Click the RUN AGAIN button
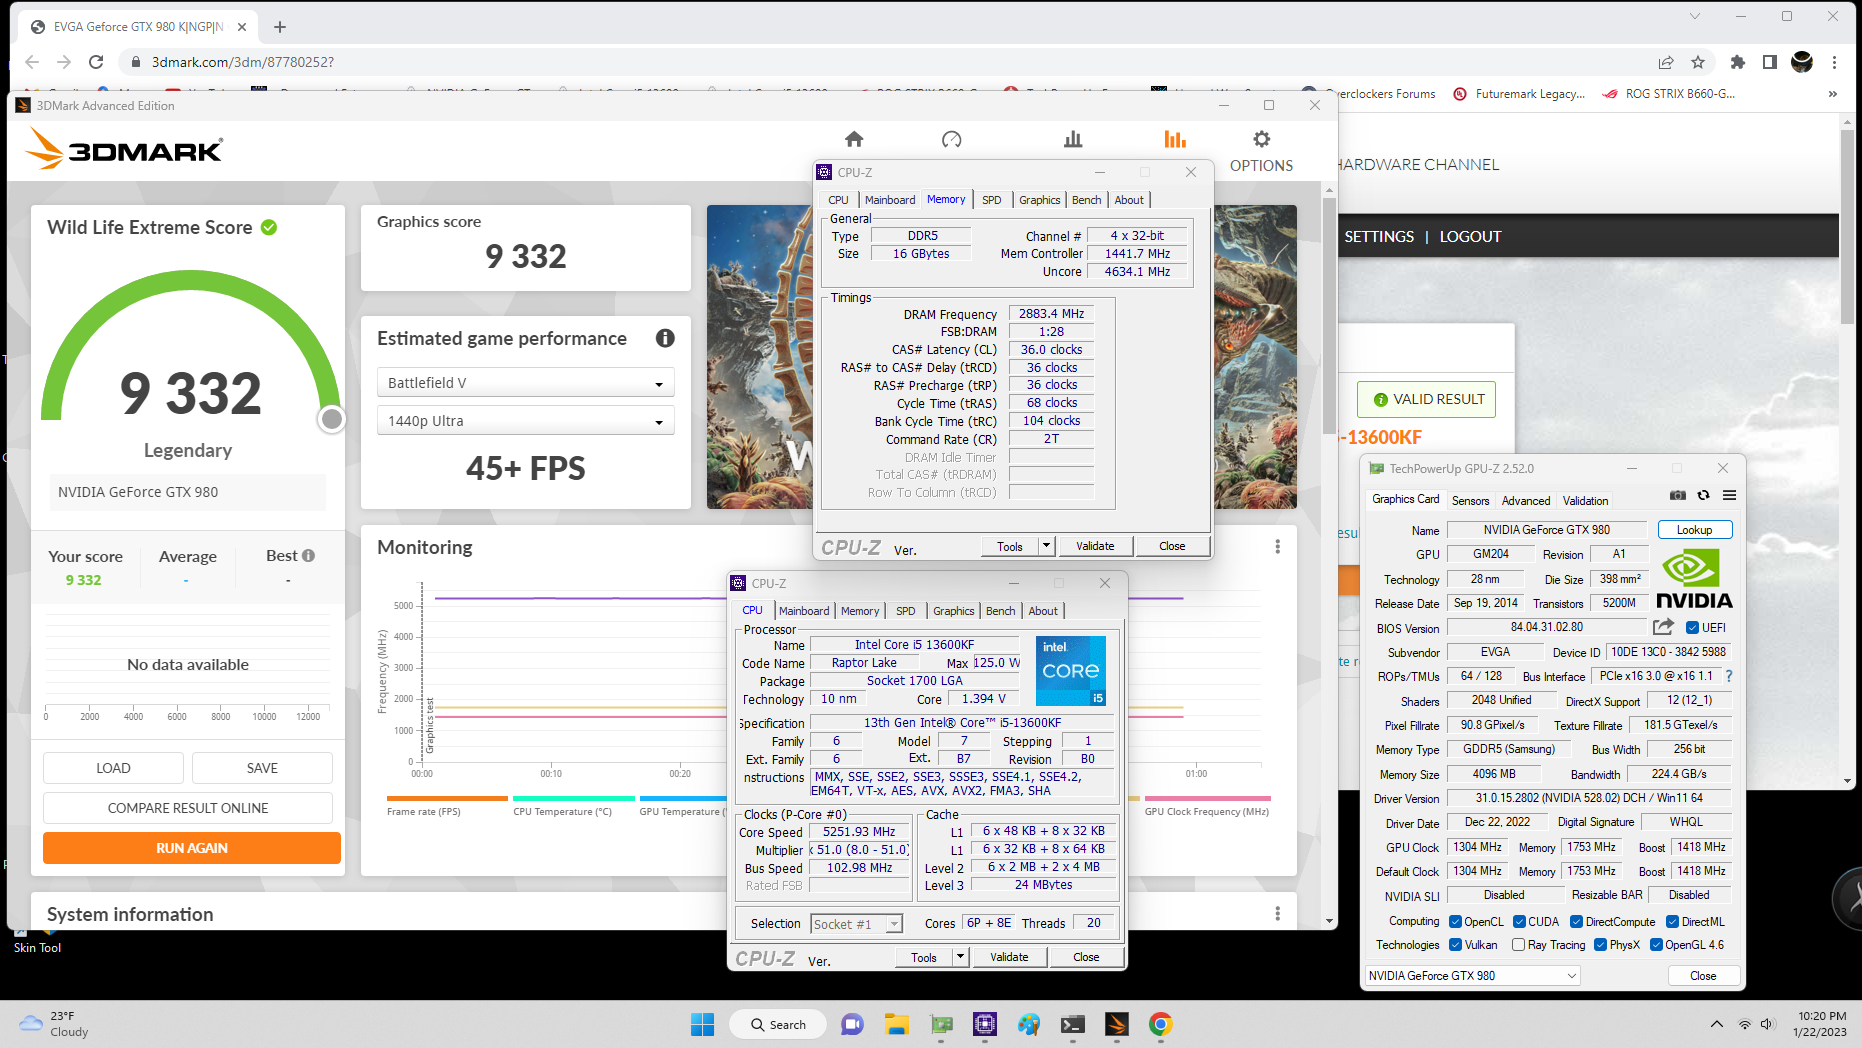Image resolution: width=1862 pixels, height=1048 pixels. click(x=192, y=848)
